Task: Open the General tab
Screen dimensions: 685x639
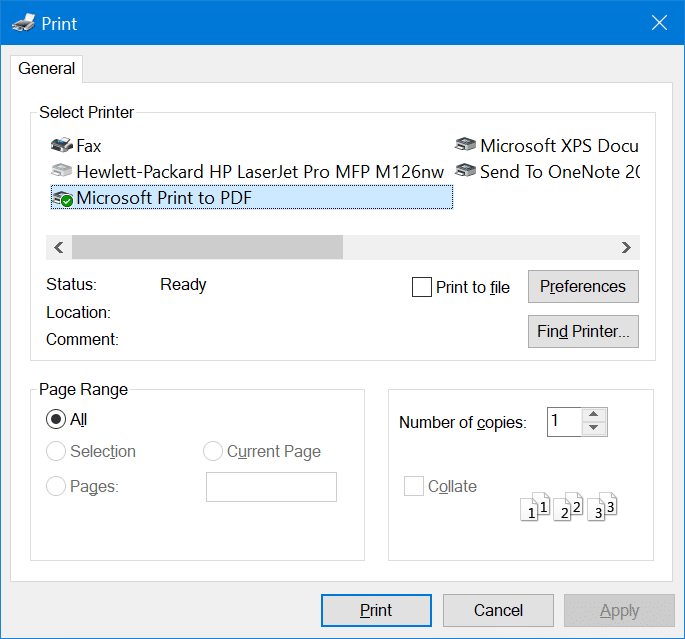Action: 46,69
